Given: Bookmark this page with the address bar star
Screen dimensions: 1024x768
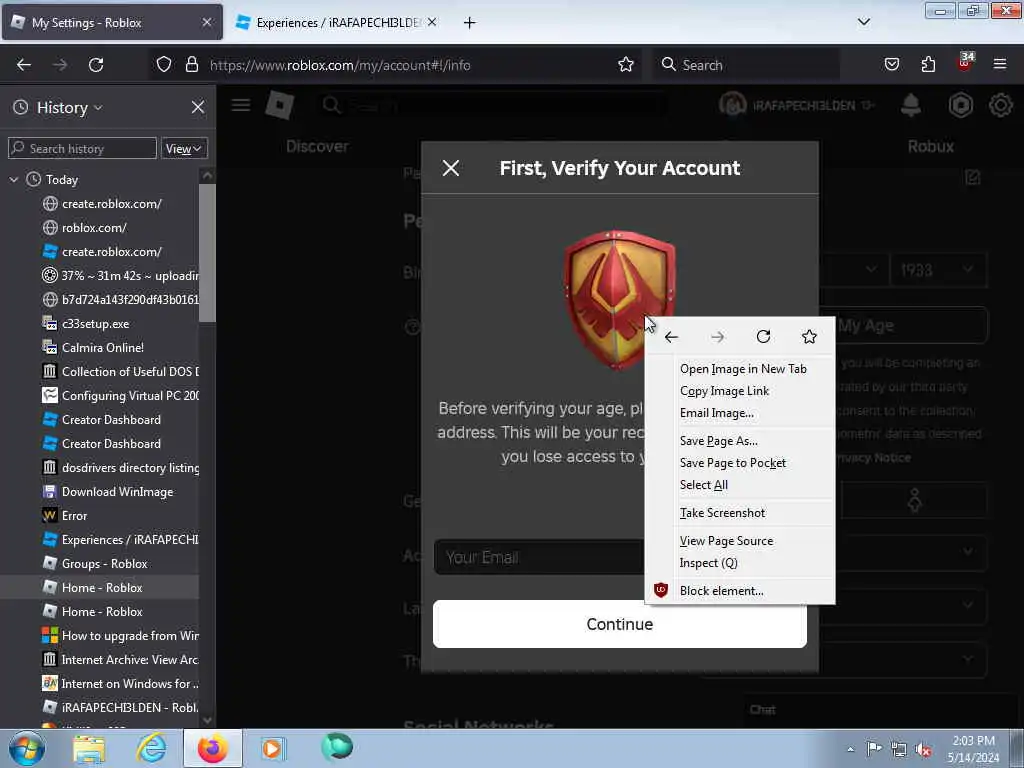Looking at the screenshot, I should (x=626, y=65).
